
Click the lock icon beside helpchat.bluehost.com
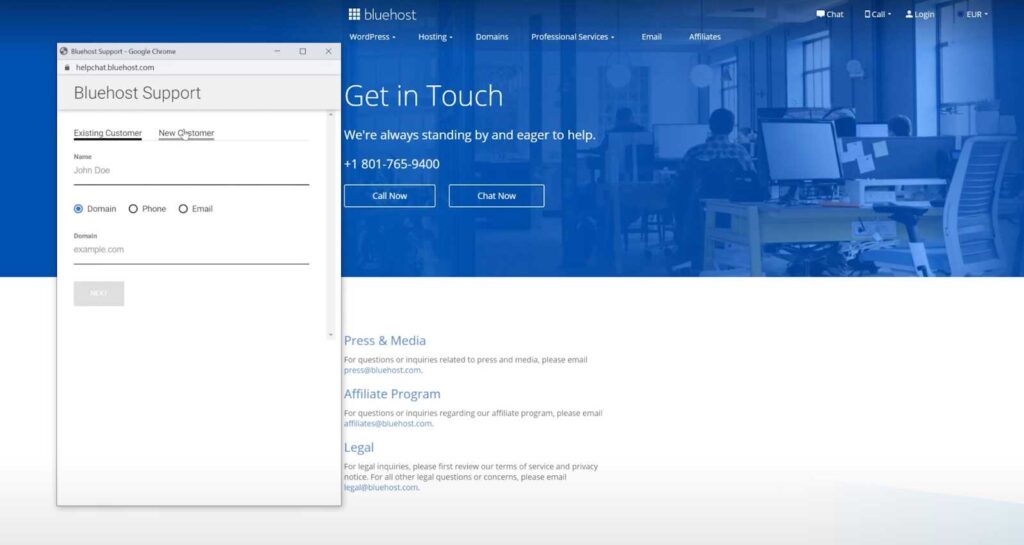[67, 67]
